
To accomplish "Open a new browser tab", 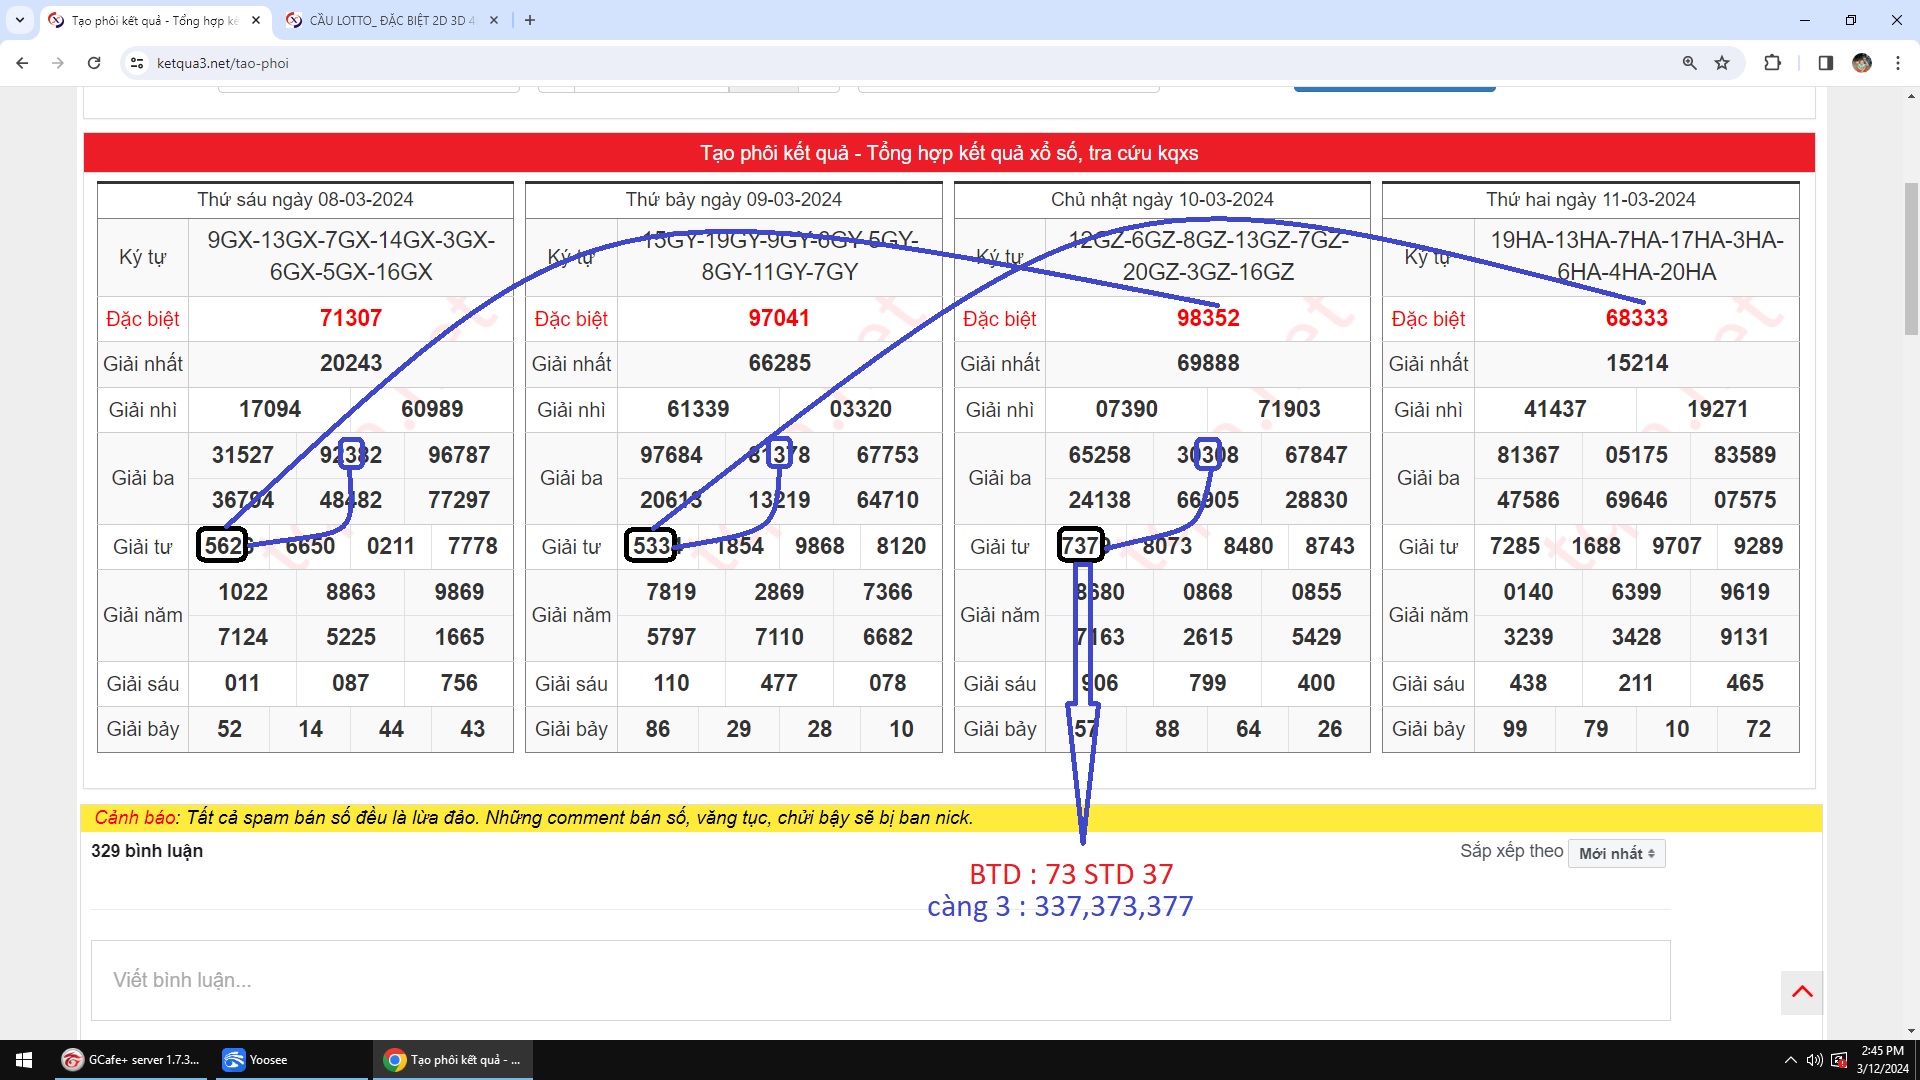I will tap(530, 20).
